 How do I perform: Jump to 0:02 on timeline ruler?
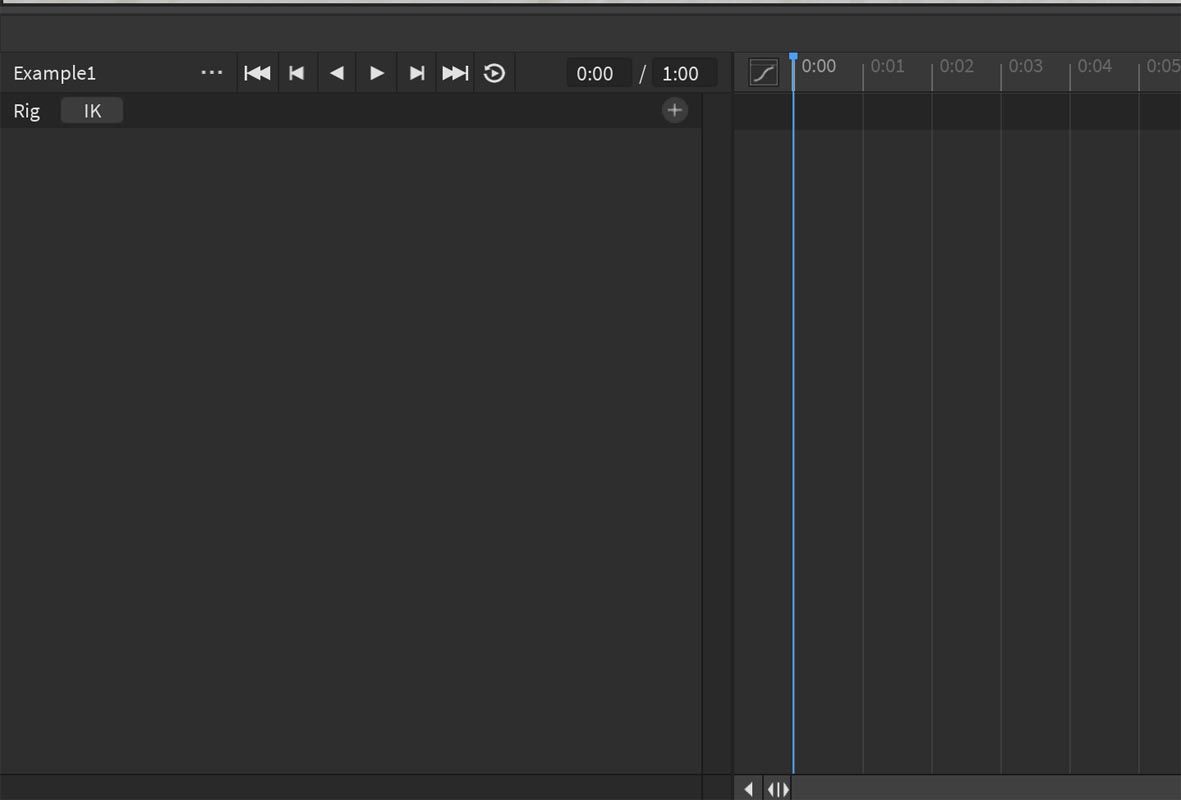(956, 66)
